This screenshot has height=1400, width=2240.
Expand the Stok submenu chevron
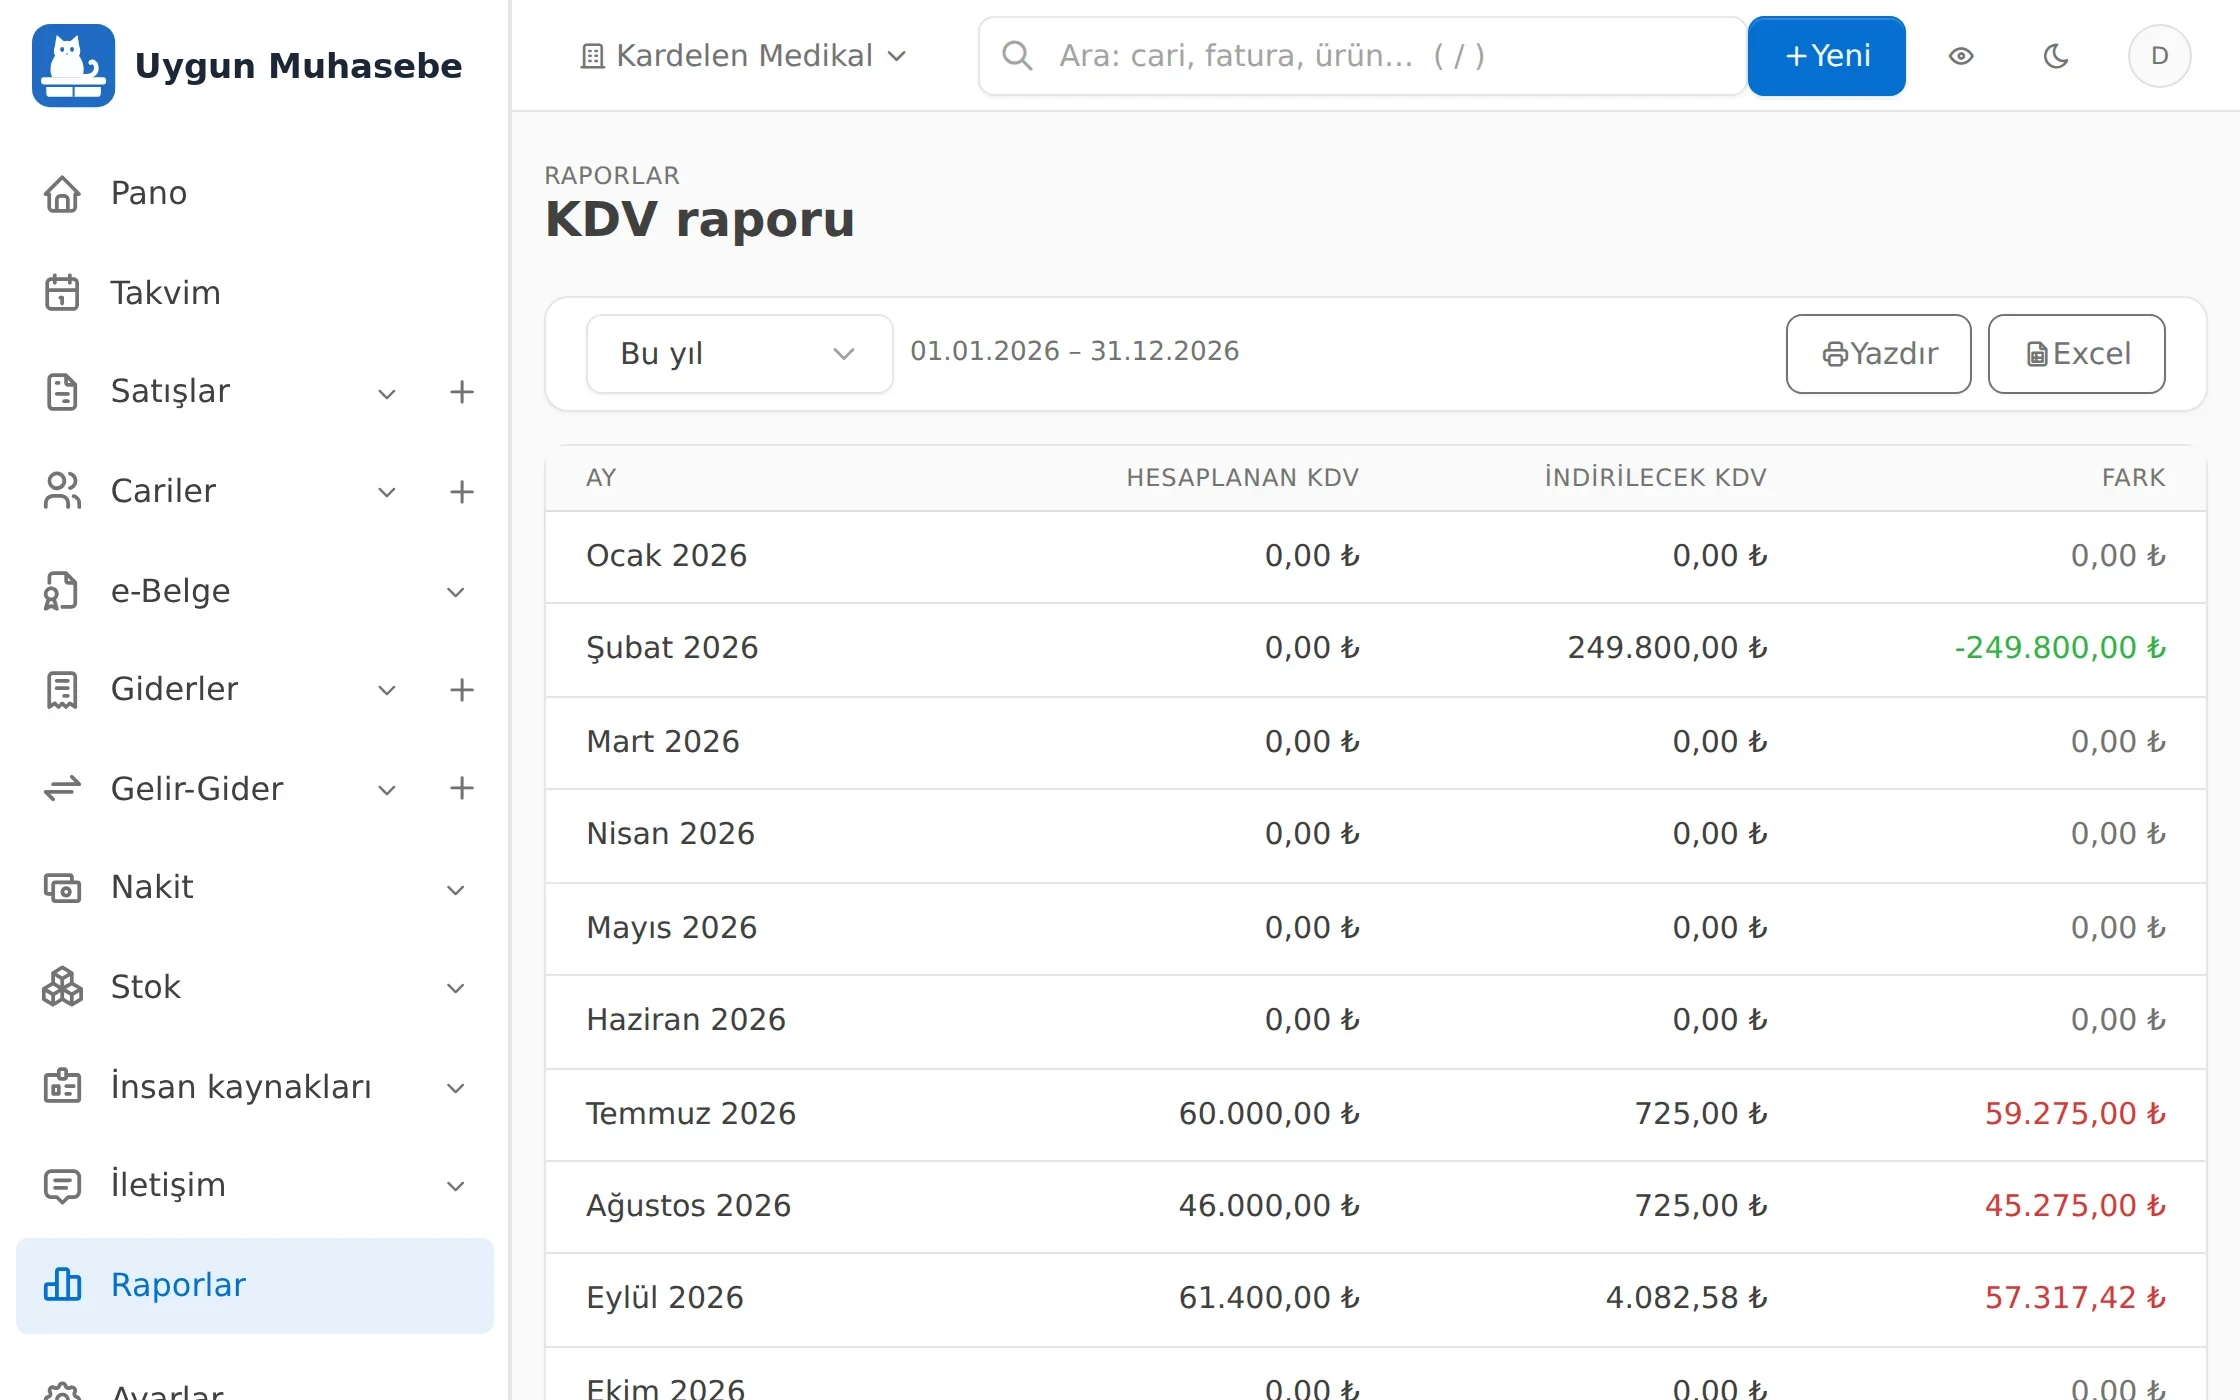click(x=455, y=988)
